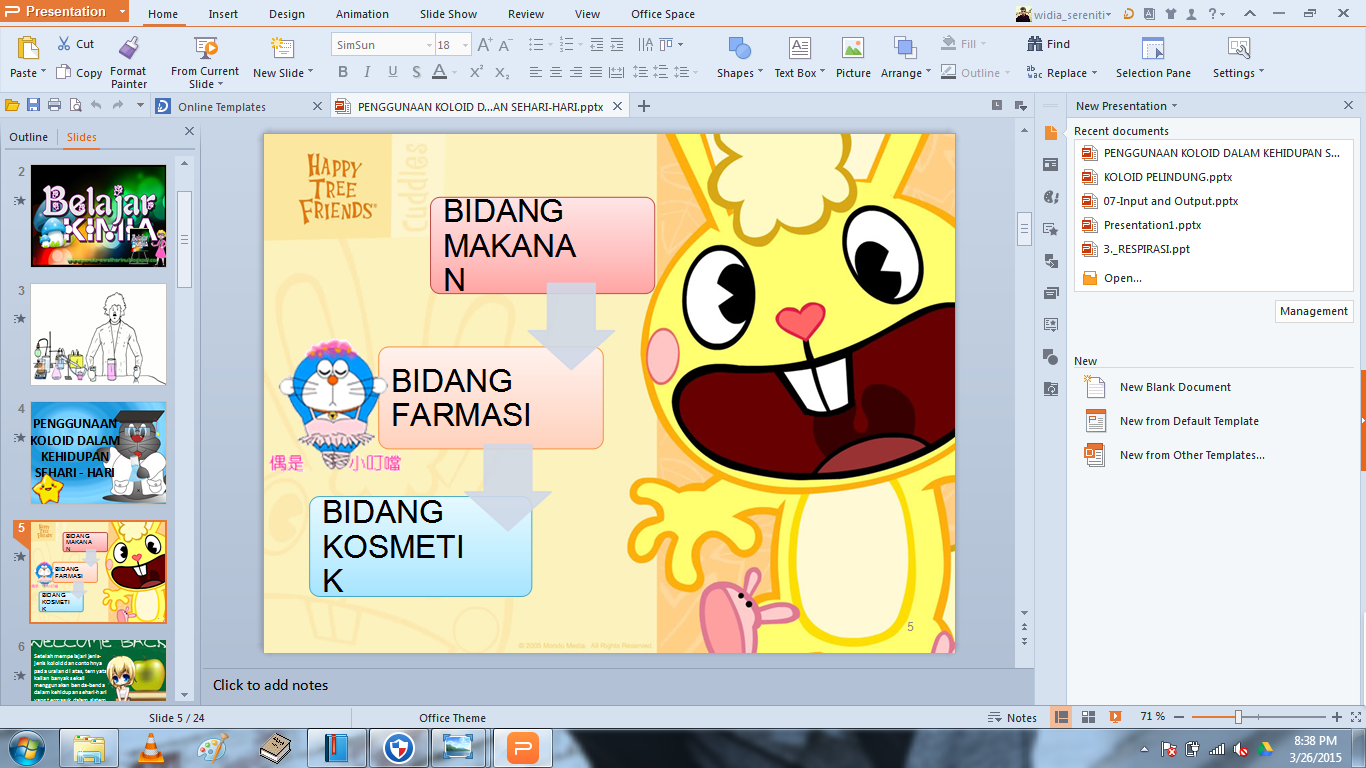Select slide 3 thumbnail with scientist drawing
The height and width of the screenshot is (768, 1366).
(98, 334)
